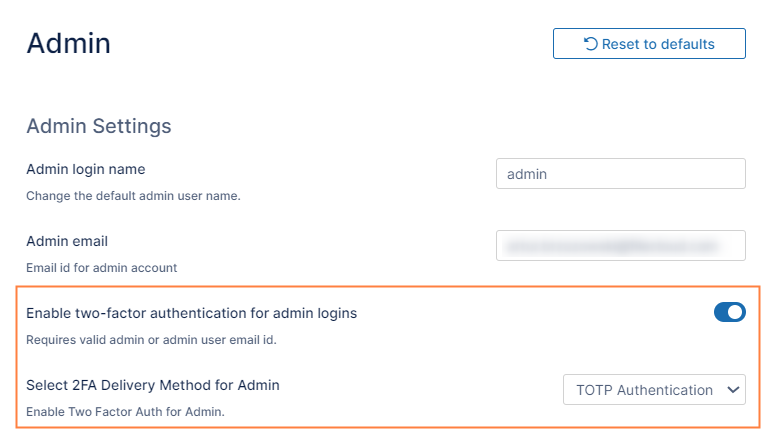Click the Admin Settings section heading

(98, 126)
